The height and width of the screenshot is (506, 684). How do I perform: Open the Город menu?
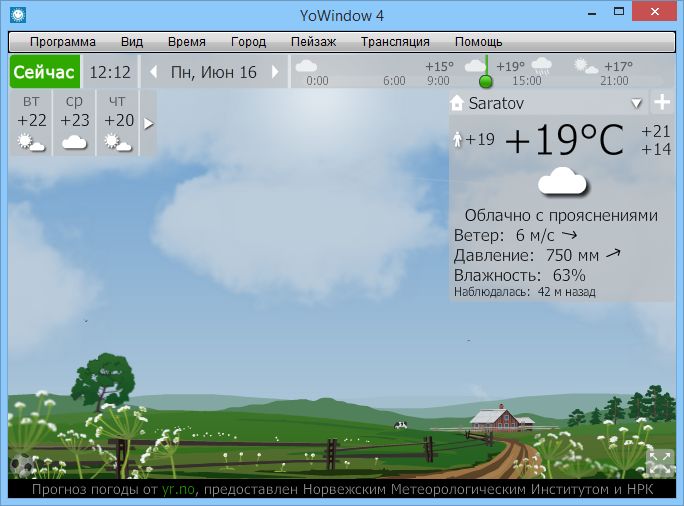point(248,42)
